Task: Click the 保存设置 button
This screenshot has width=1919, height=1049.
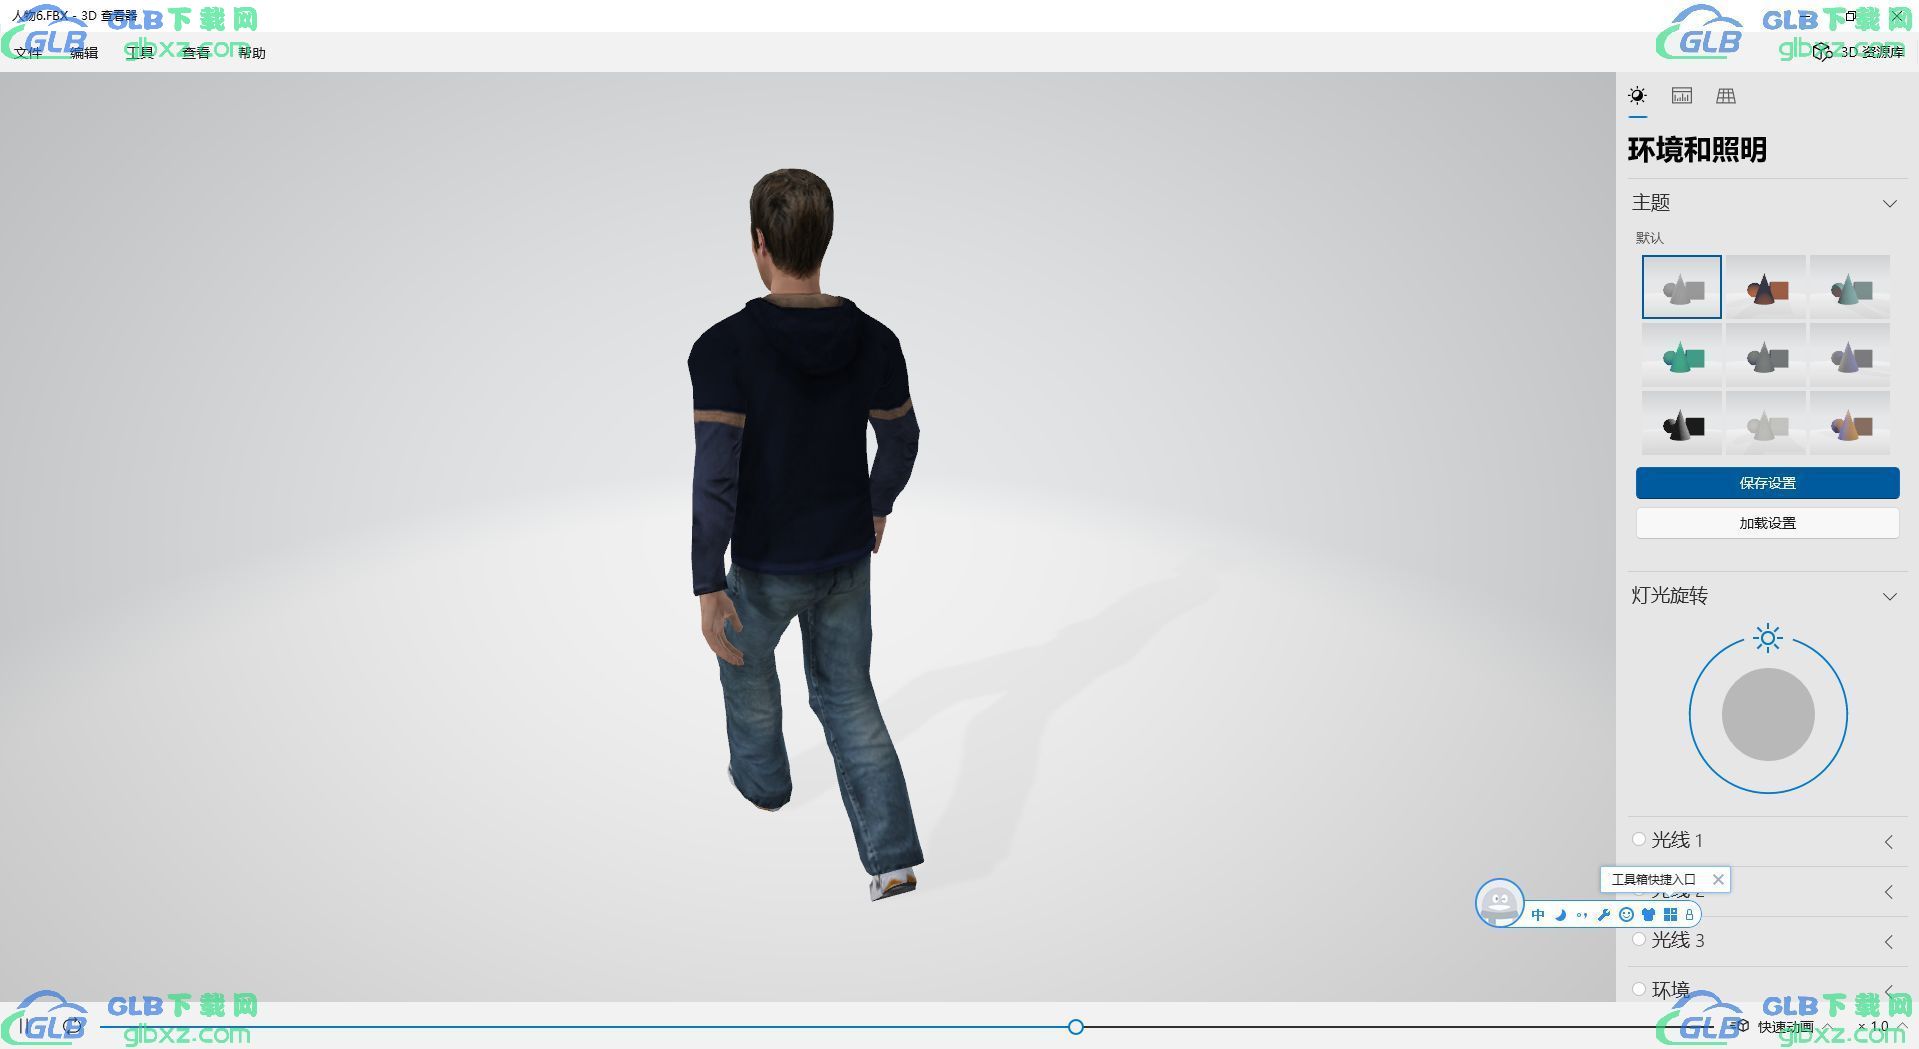Action: pyautogui.click(x=1767, y=483)
